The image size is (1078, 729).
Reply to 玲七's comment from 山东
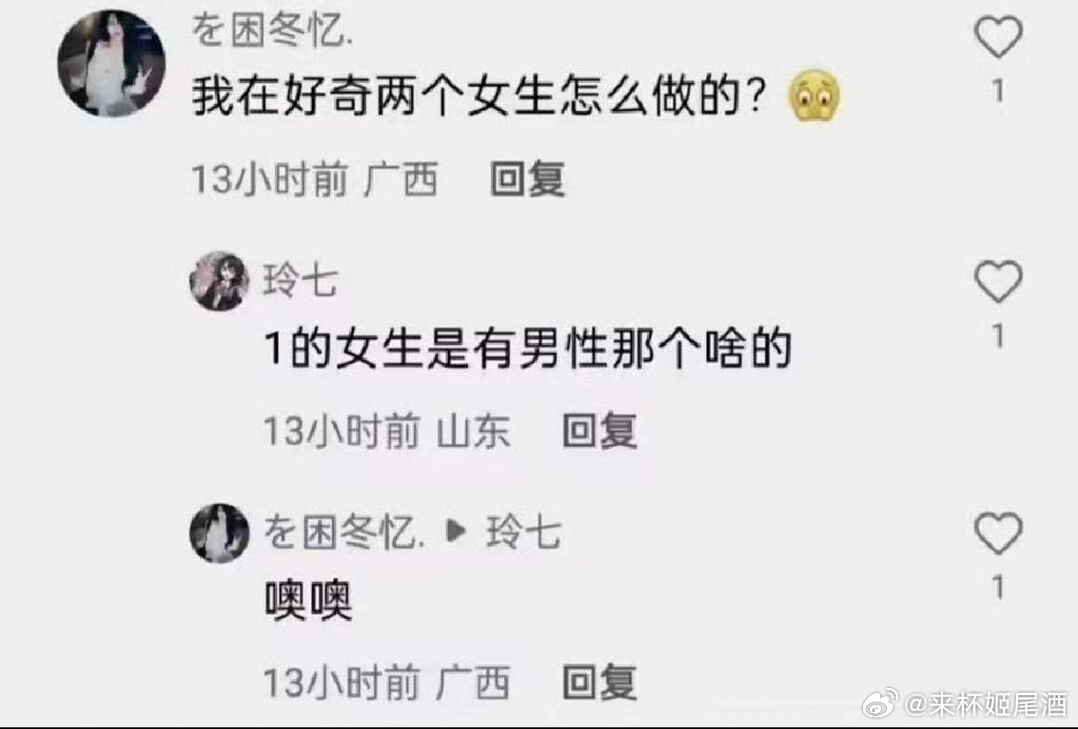click(x=600, y=431)
